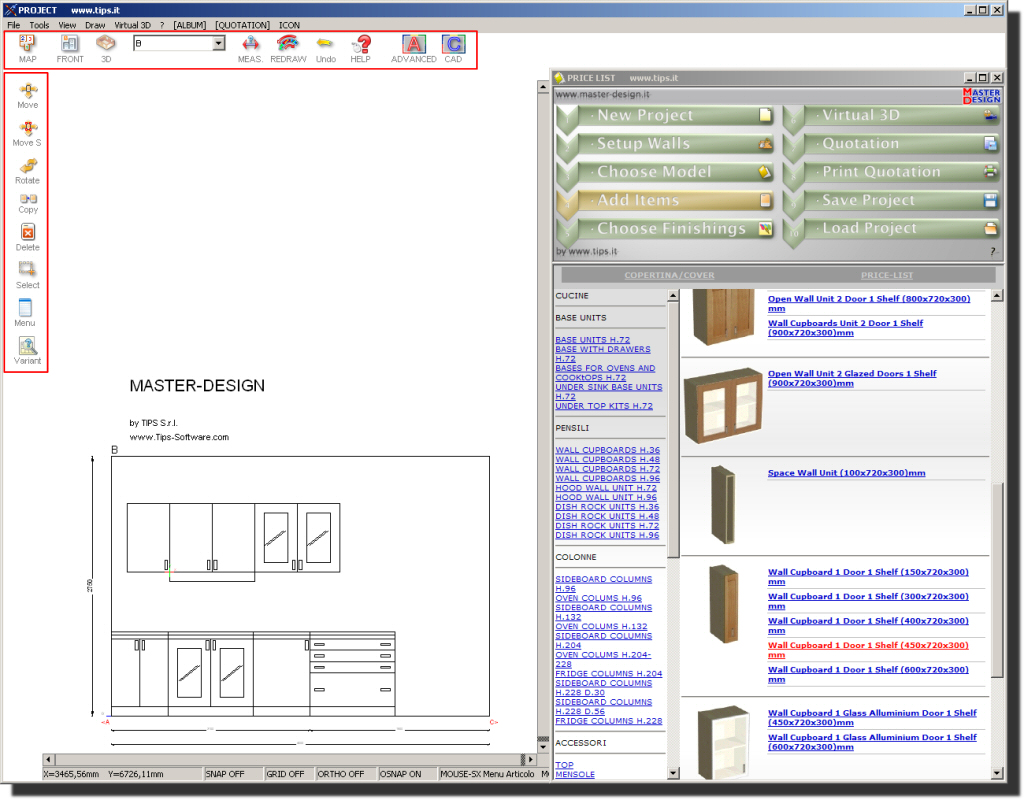
Task: Click the product list vertical scrollbar
Action: click(x=997, y=534)
